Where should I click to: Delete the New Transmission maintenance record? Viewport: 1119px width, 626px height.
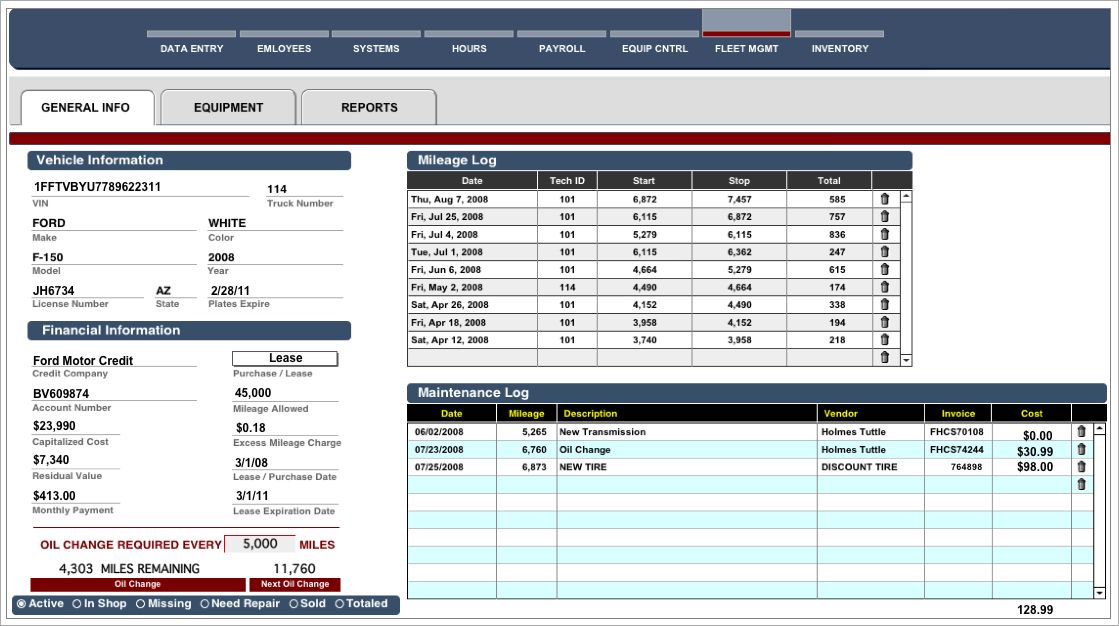(x=1080, y=432)
